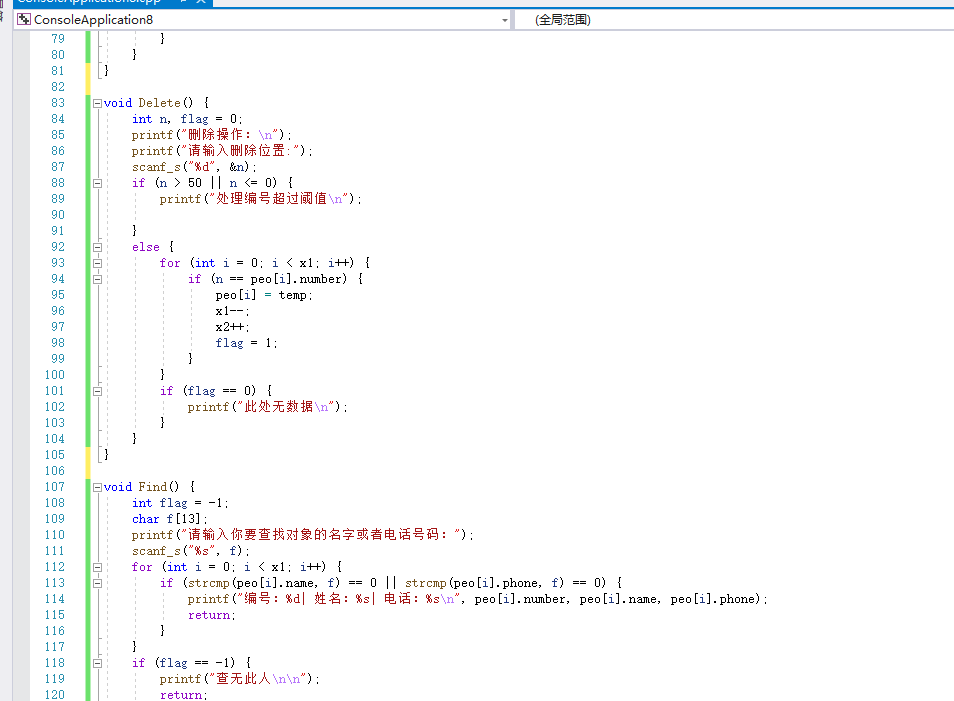Click line number 95 in the gutter
Viewport: 954px width, 701px height.
58,295
